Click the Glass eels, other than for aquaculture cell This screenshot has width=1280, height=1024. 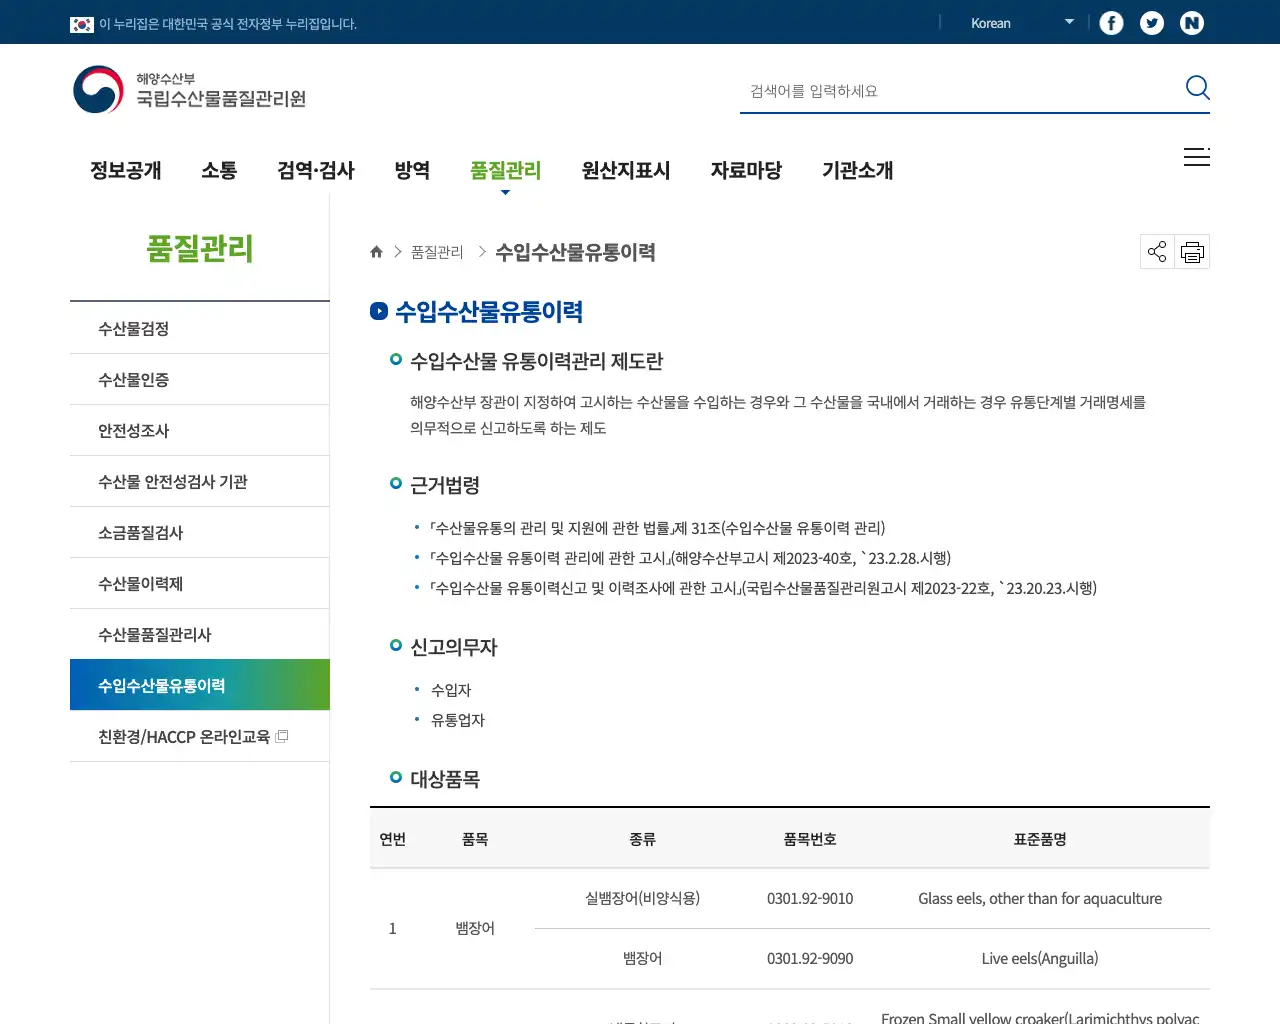pos(1040,898)
